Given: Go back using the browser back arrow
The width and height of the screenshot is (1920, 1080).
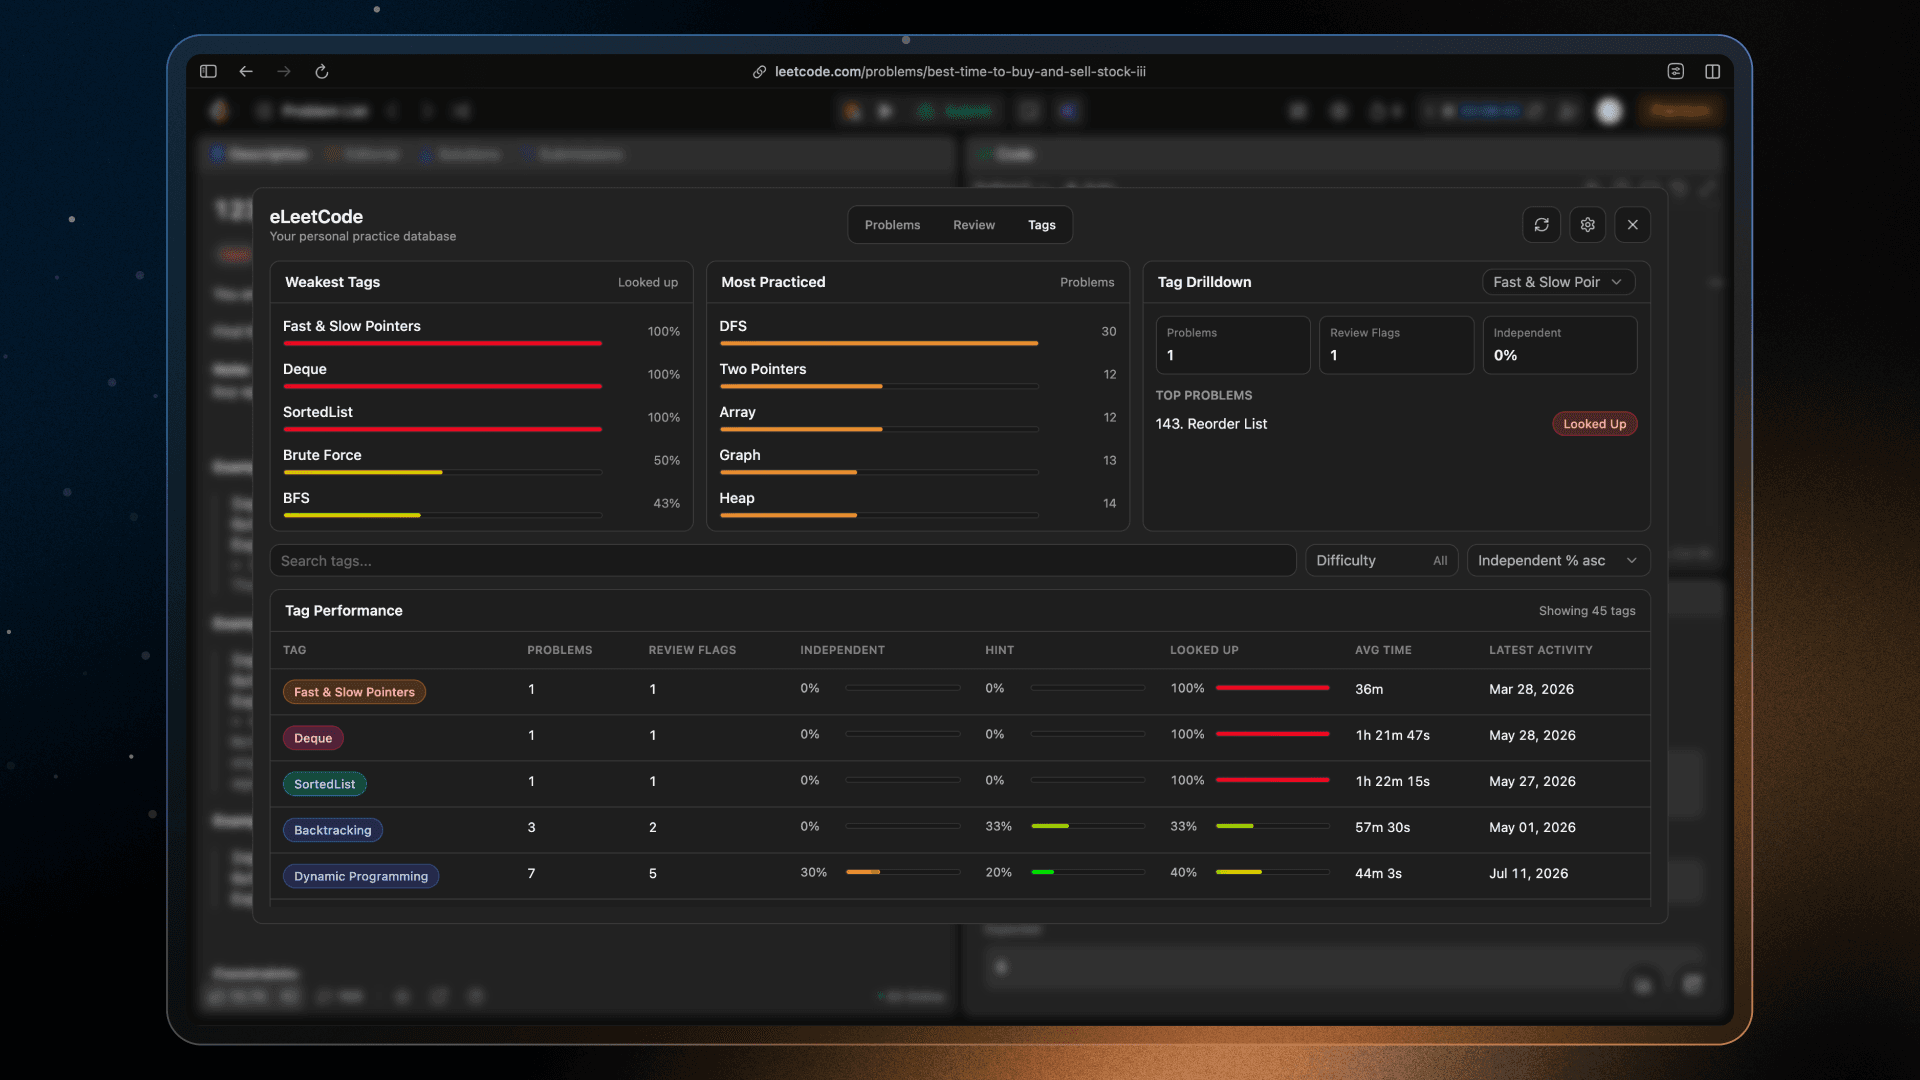Looking at the screenshot, I should pos(246,71).
